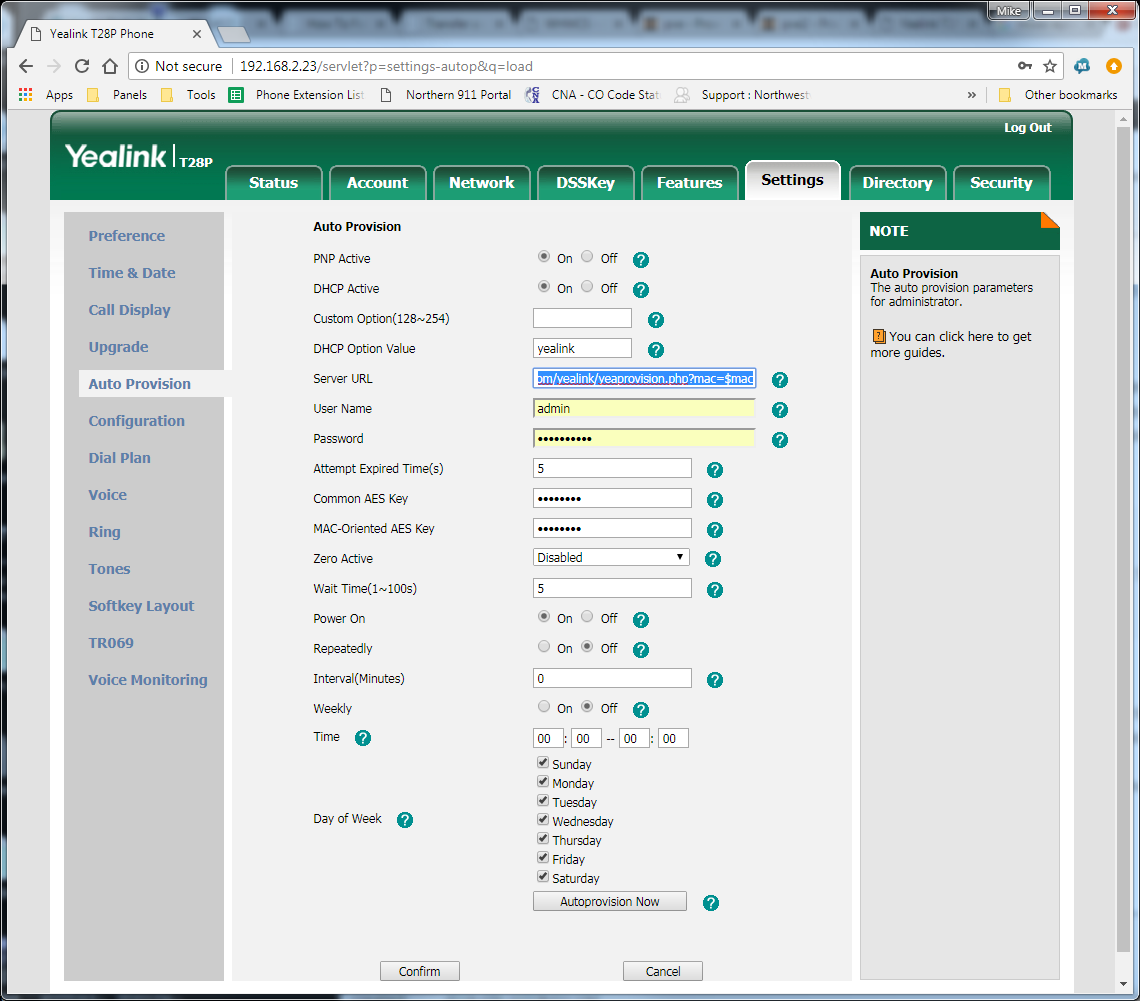
Task: Open the Voice Monitoring sidebar page
Action: tap(148, 680)
